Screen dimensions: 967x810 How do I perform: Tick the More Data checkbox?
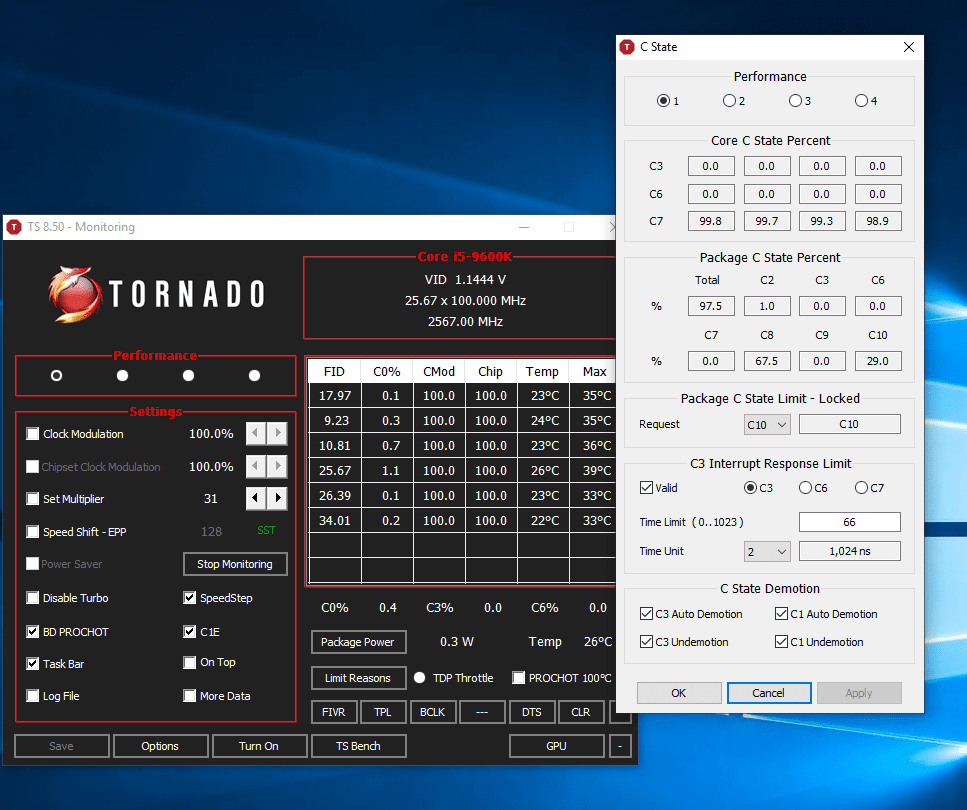click(x=190, y=696)
